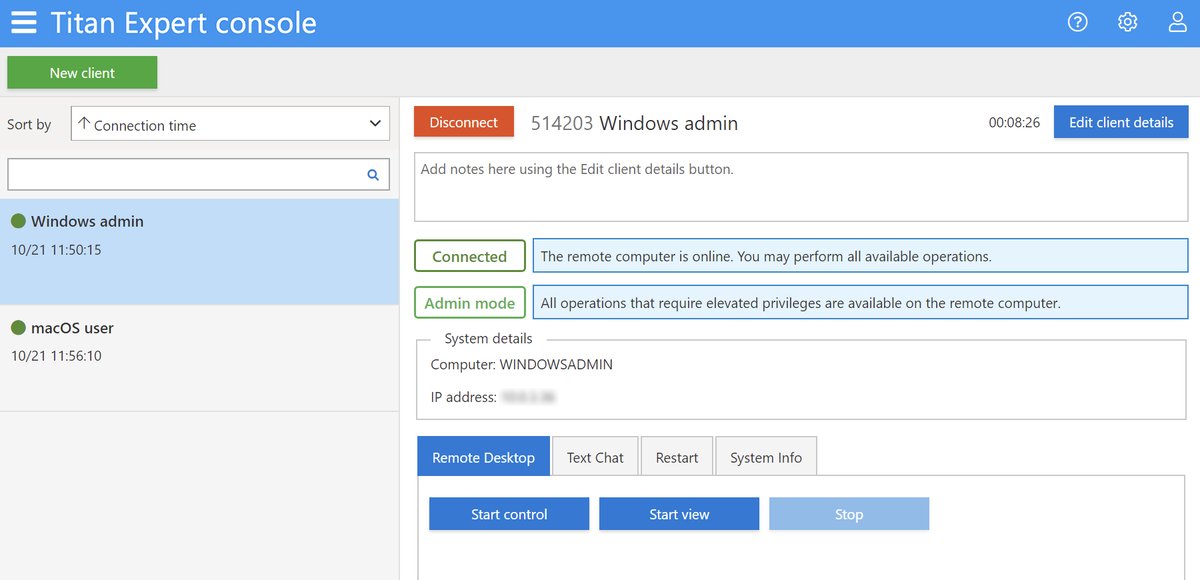Open the user account icon

pos(1178,22)
